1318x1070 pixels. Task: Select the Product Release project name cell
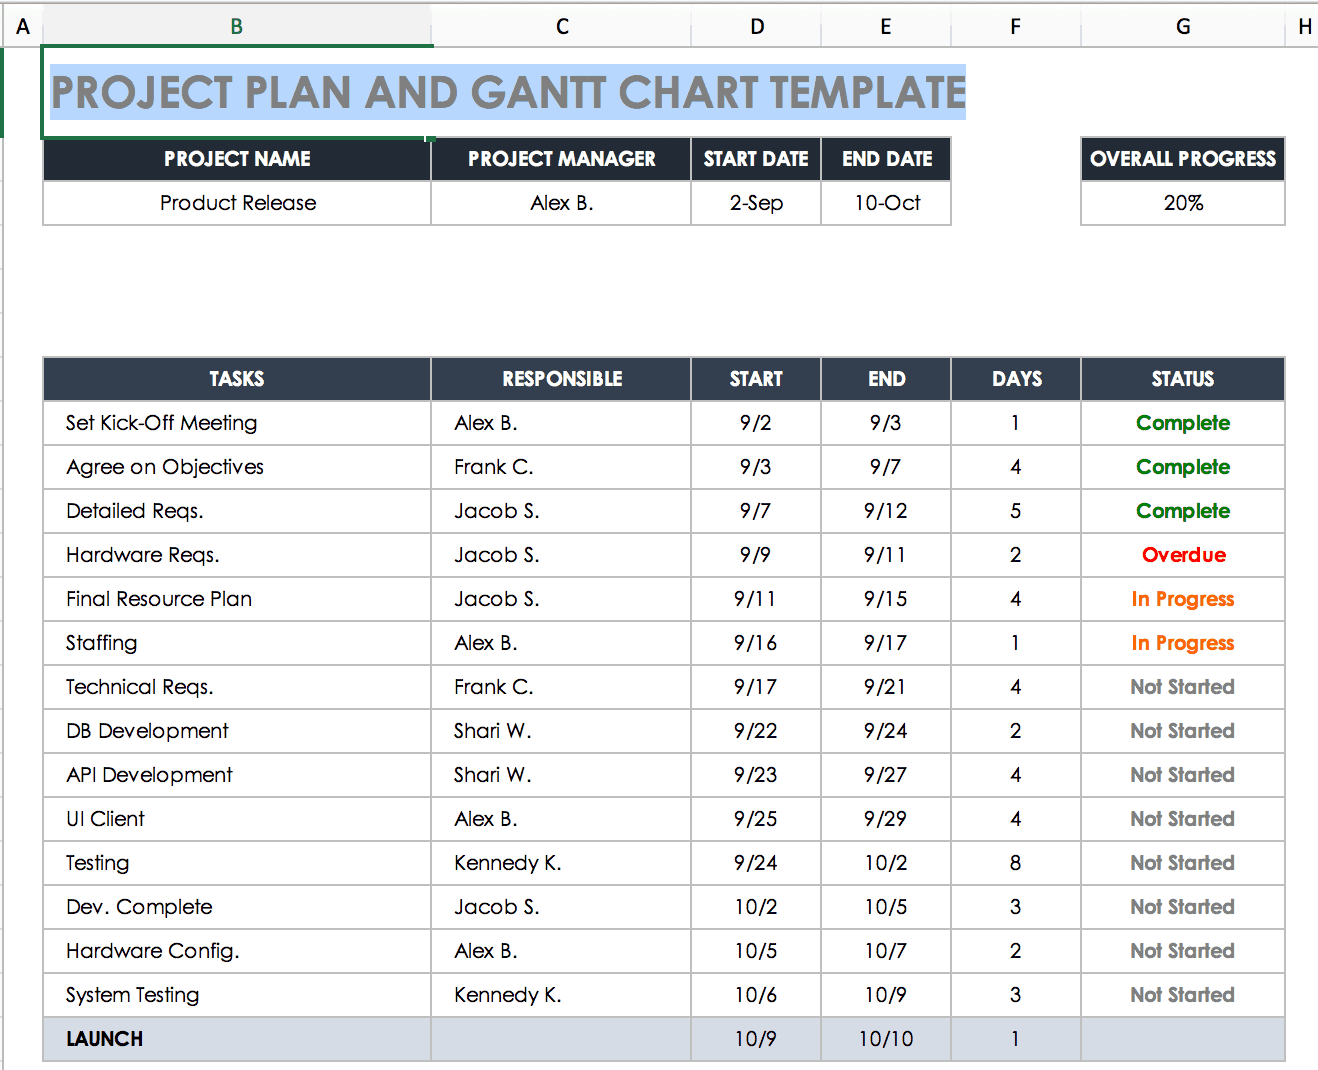click(238, 203)
